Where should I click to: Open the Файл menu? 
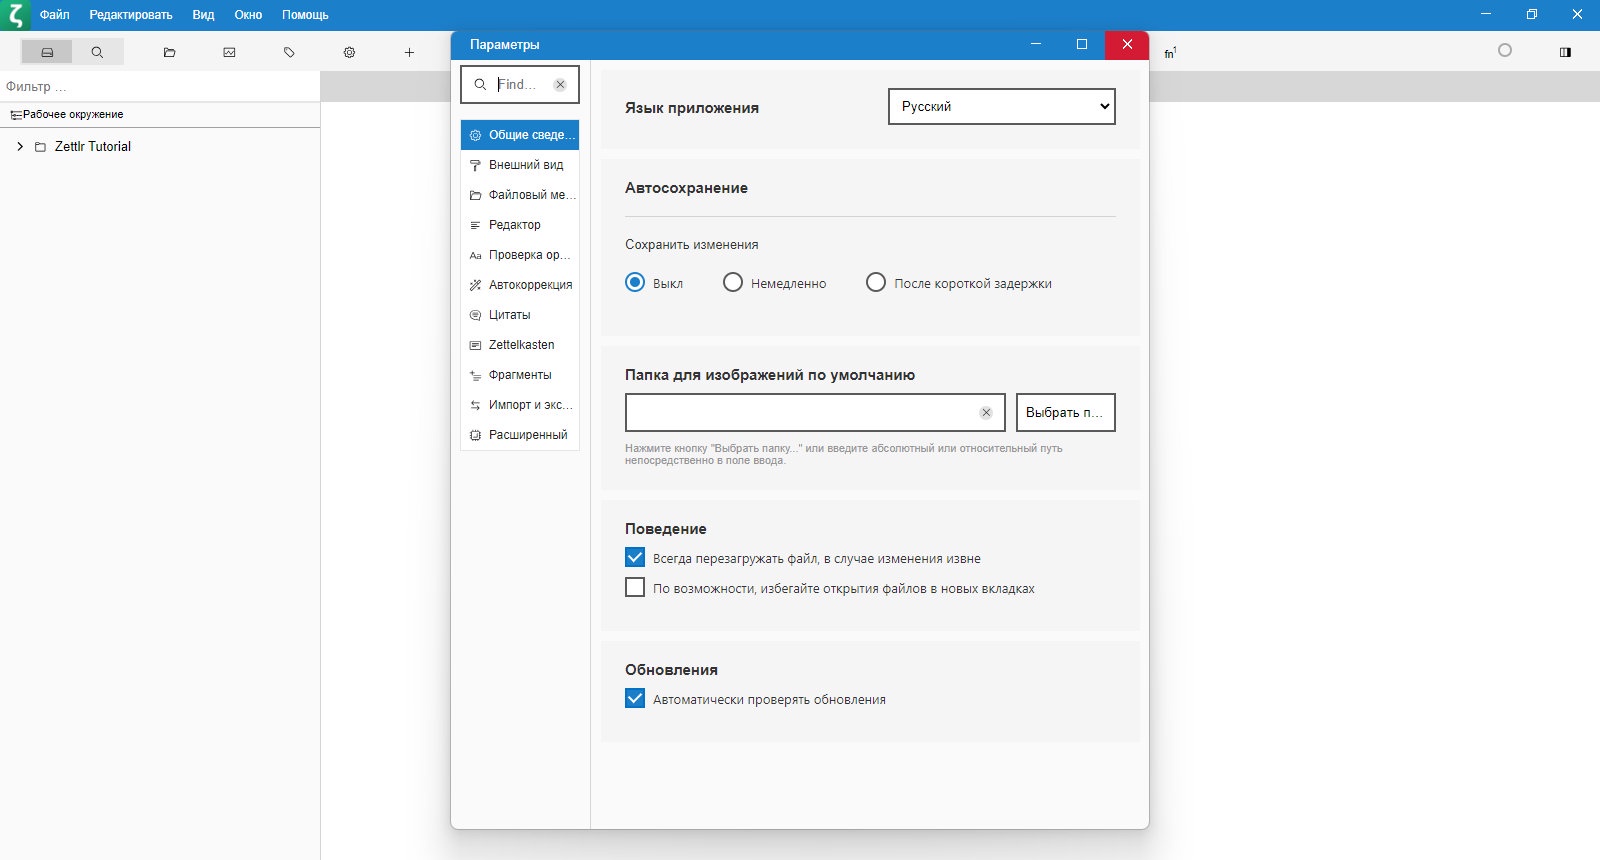click(x=55, y=15)
